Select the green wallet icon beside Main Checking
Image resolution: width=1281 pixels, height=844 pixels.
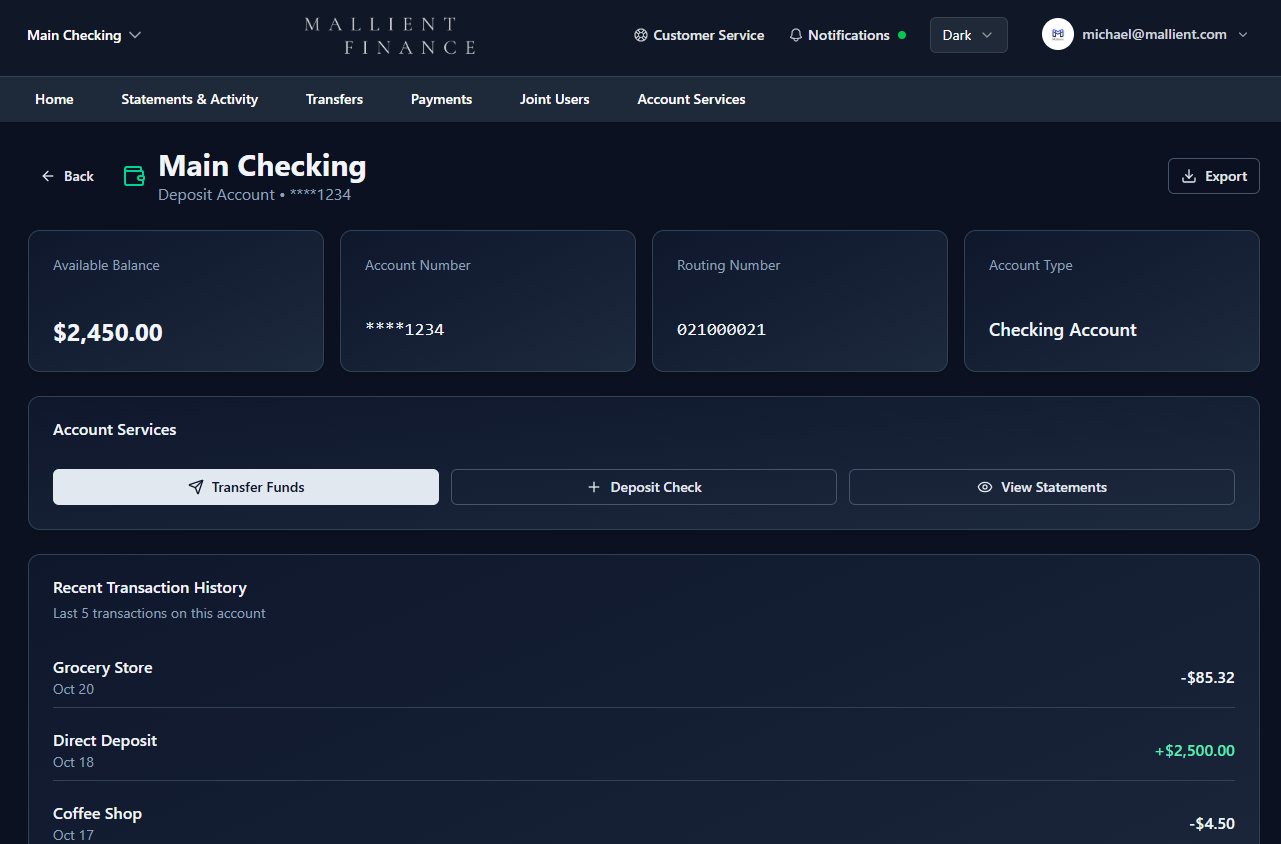(134, 175)
